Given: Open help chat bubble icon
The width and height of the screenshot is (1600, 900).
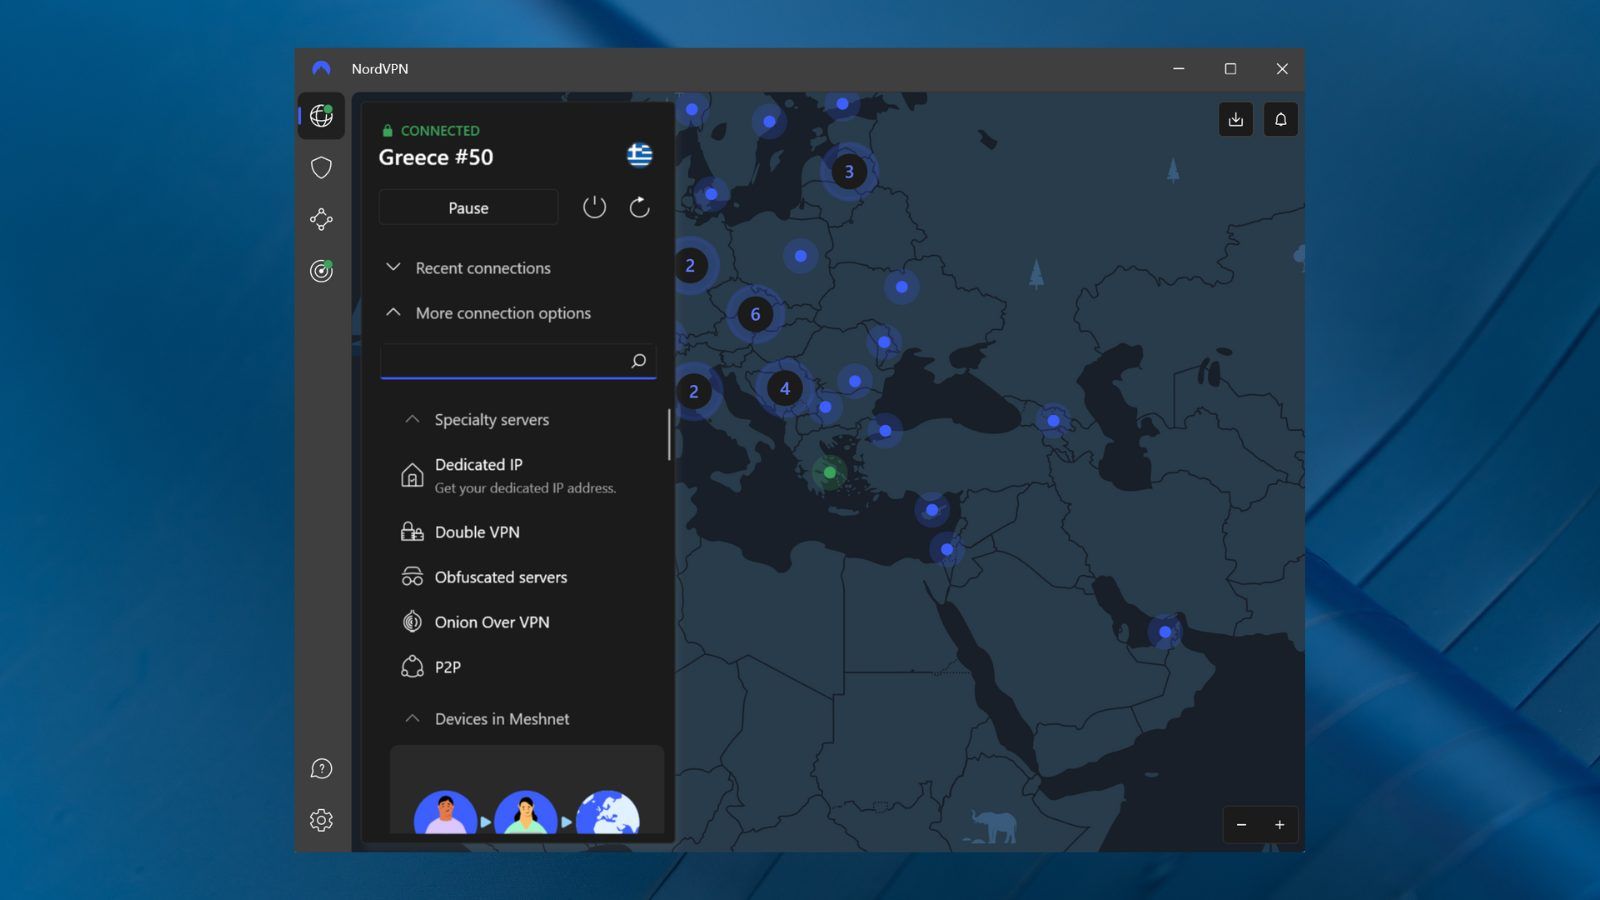Looking at the screenshot, I should coord(321,768).
